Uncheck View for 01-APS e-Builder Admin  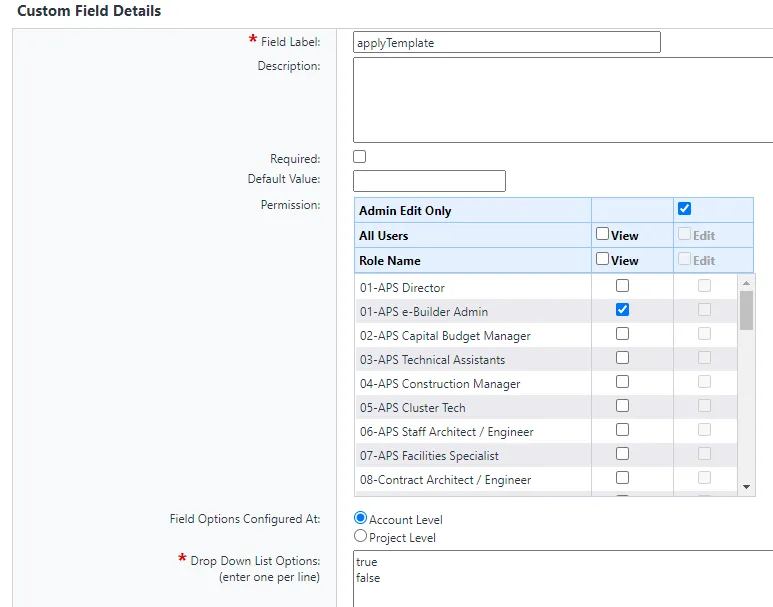coord(622,310)
